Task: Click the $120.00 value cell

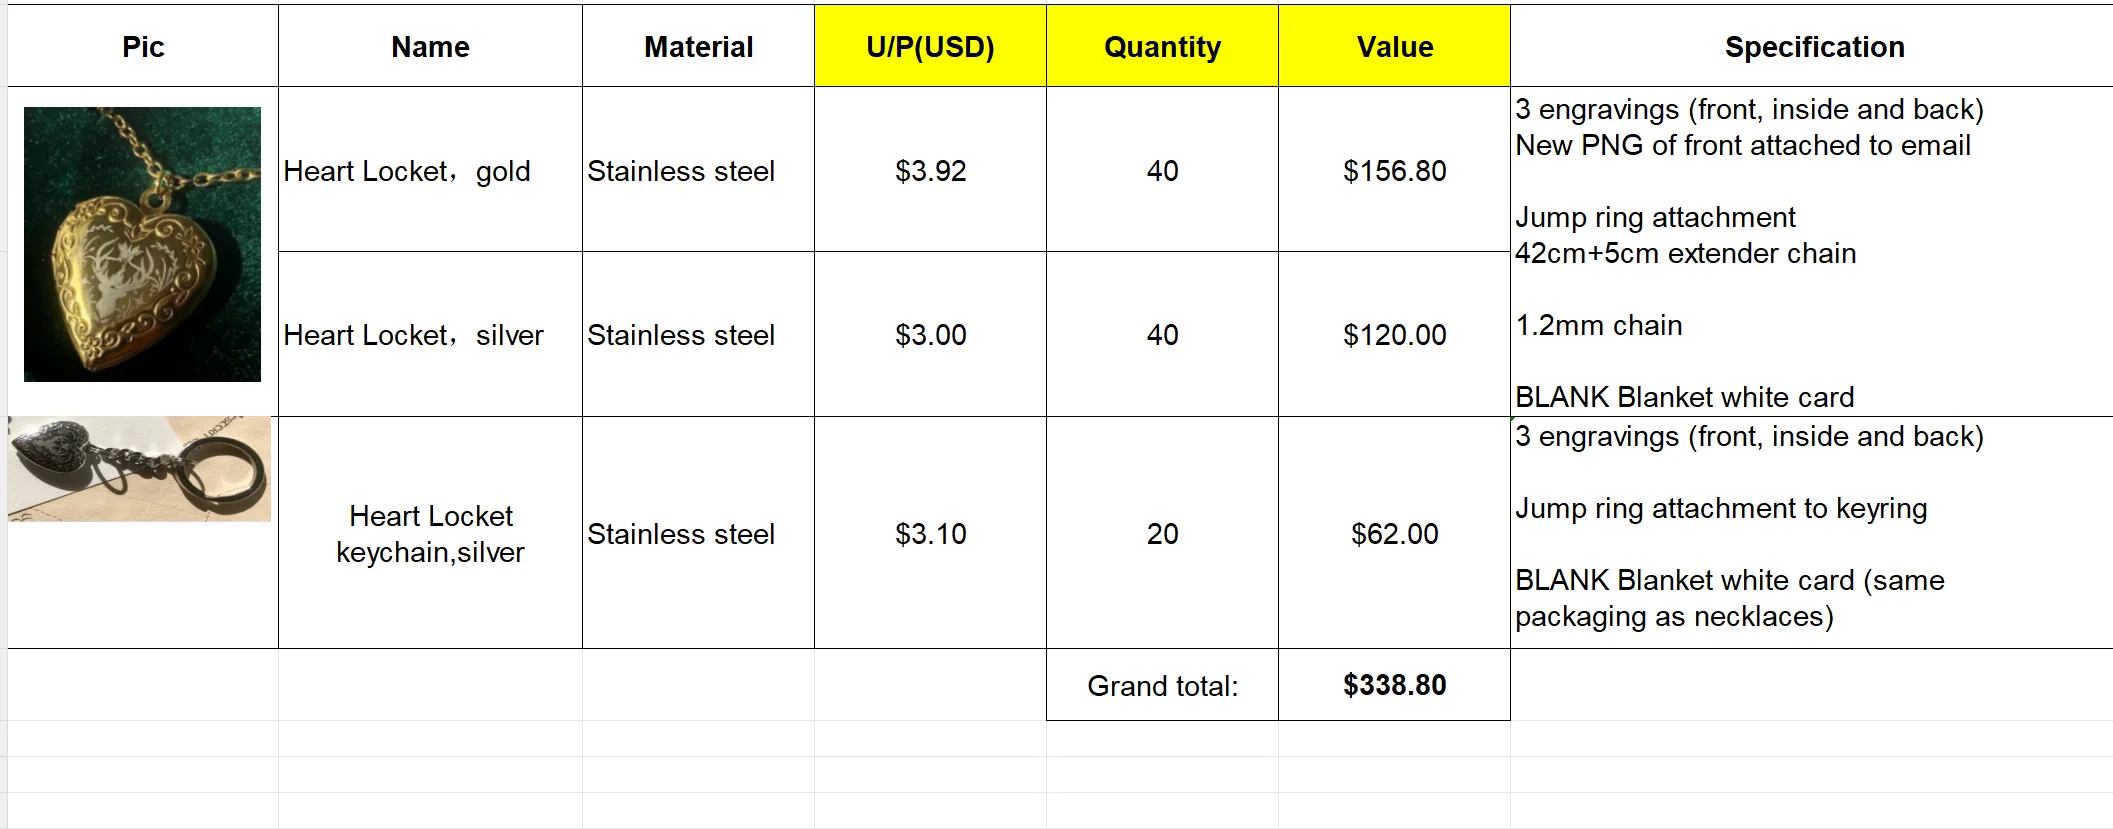Action: pyautogui.click(x=1394, y=334)
